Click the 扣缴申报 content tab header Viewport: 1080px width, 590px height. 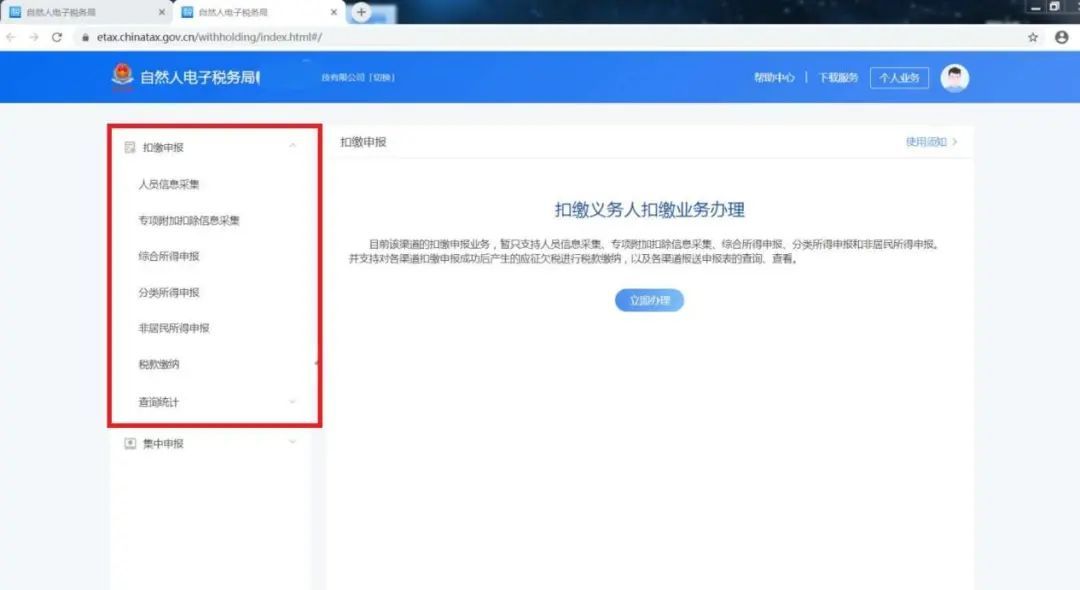(x=363, y=142)
